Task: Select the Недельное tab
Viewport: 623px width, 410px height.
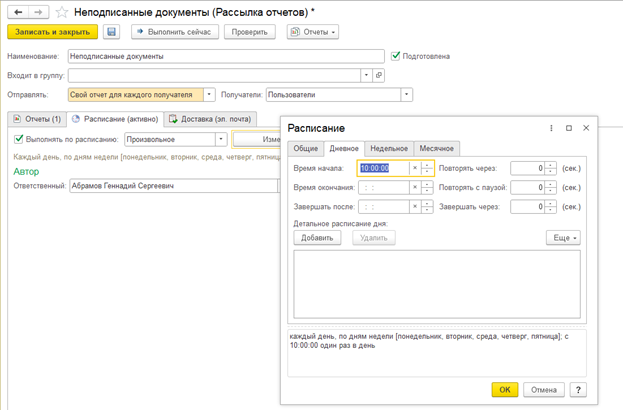Action: click(389, 148)
